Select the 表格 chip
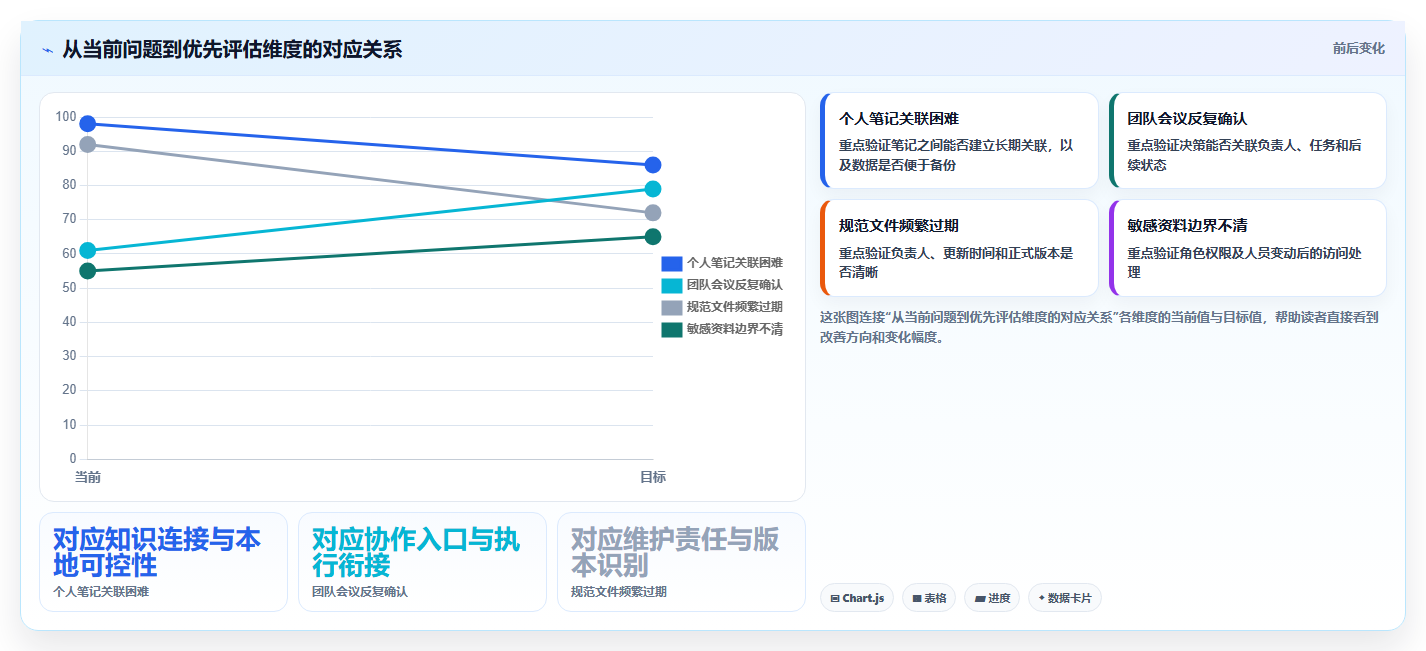Image resolution: width=1426 pixels, height=651 pixels. point(929,598)
